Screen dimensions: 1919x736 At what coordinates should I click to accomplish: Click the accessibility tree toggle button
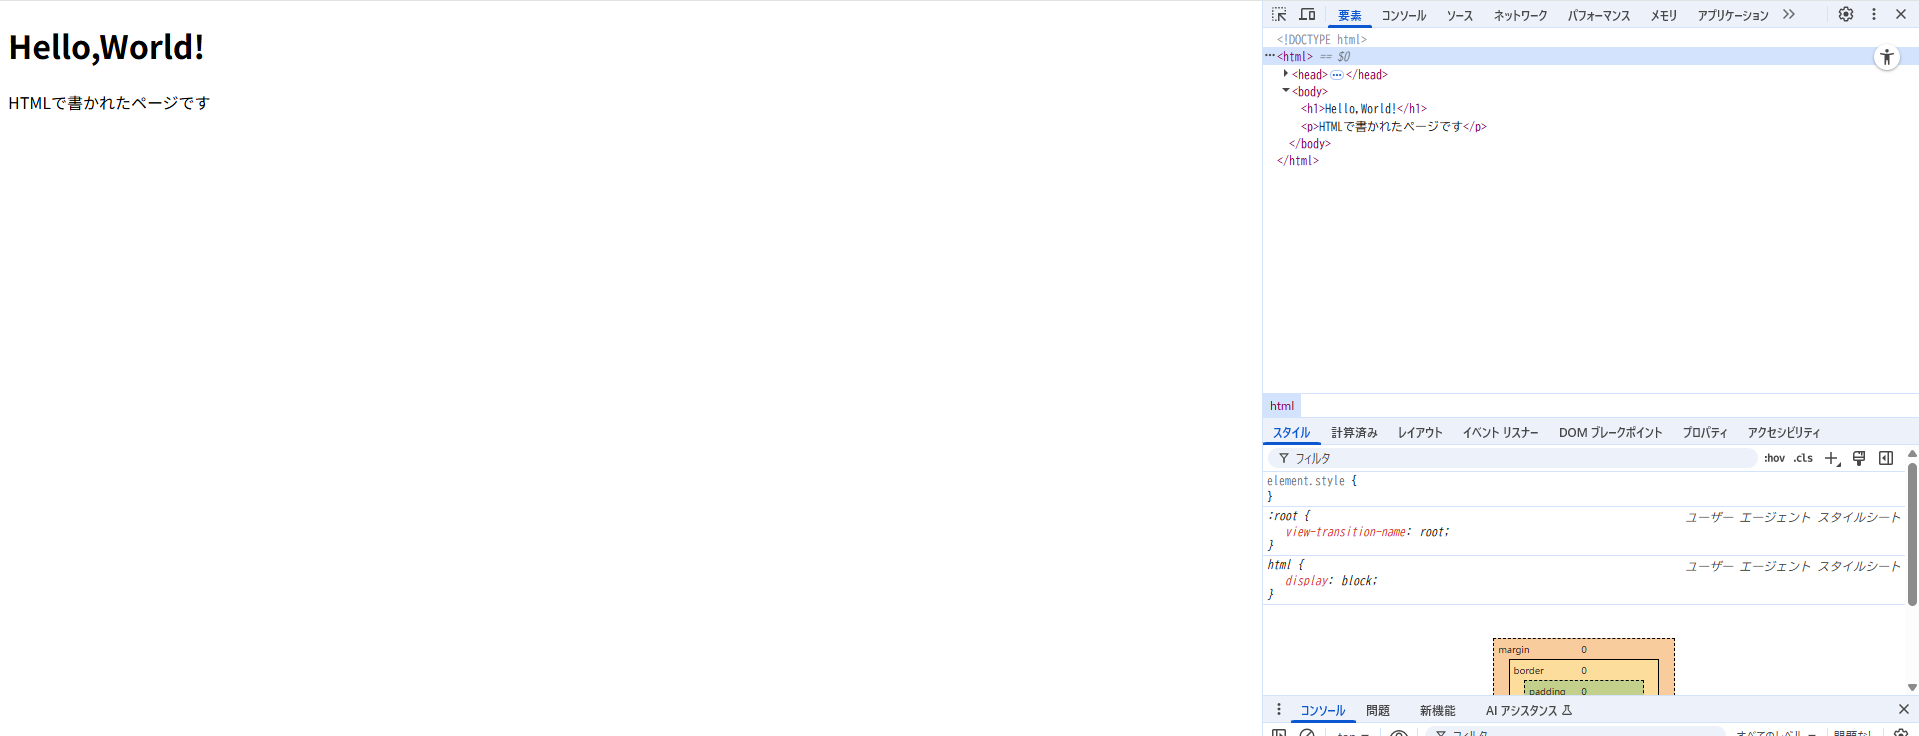coord(1887,57)
